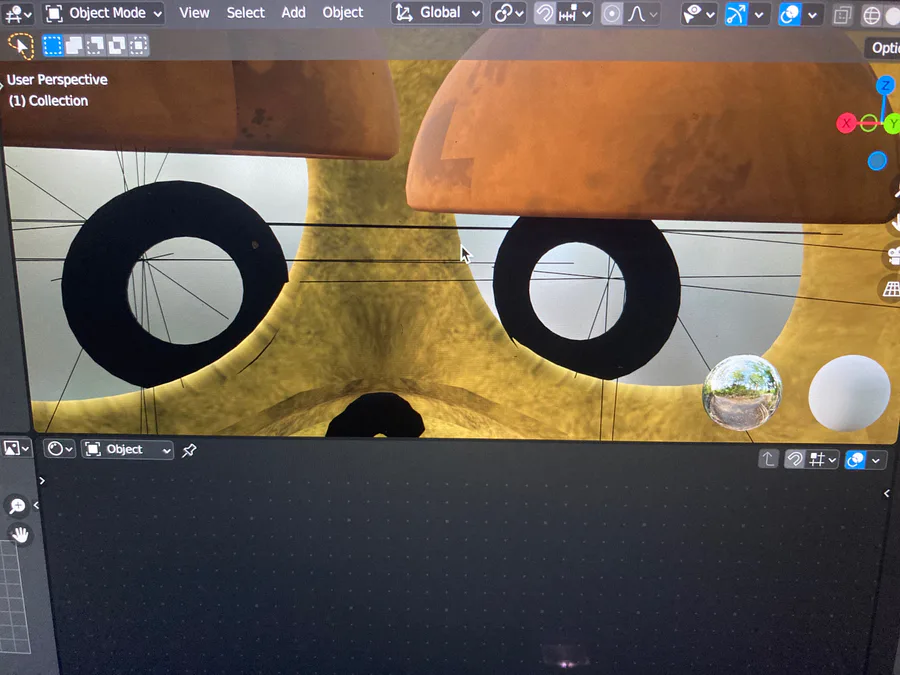This screenshot has height=675, width=900.
Task: Switch perspective/orthographic with the grid icon
Action: click(892, 289)
